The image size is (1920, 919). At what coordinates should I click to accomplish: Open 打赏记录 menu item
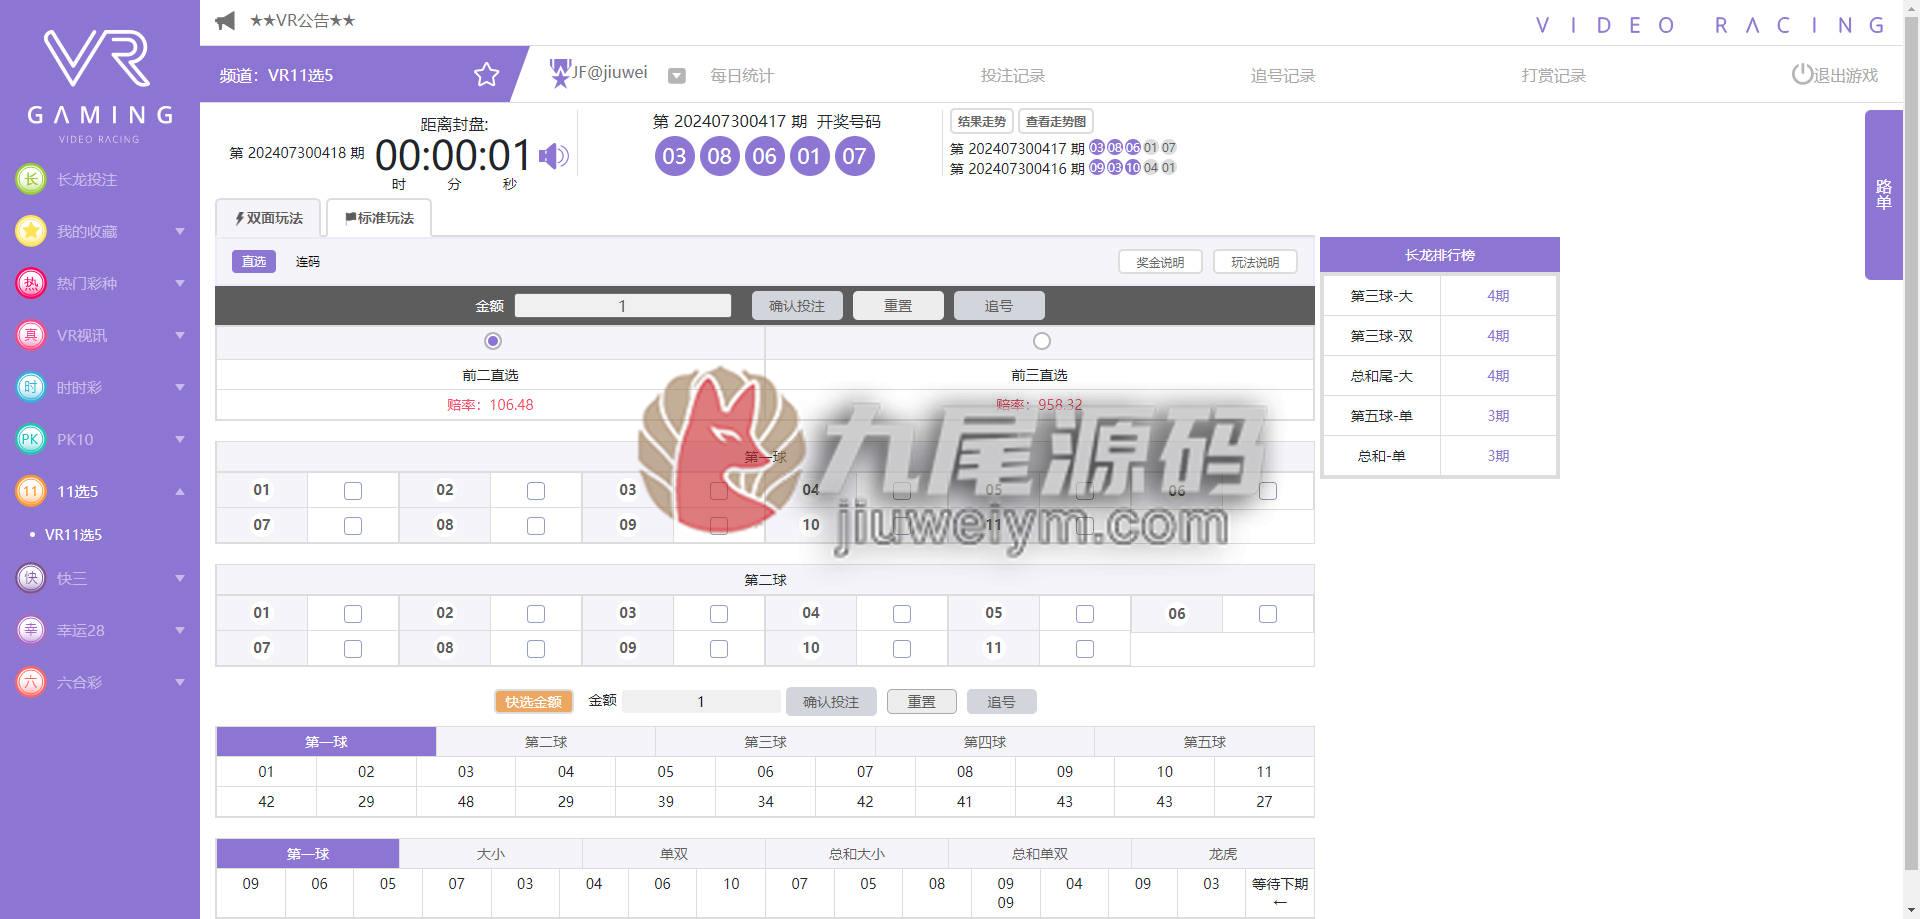[x=1554, y=76]
